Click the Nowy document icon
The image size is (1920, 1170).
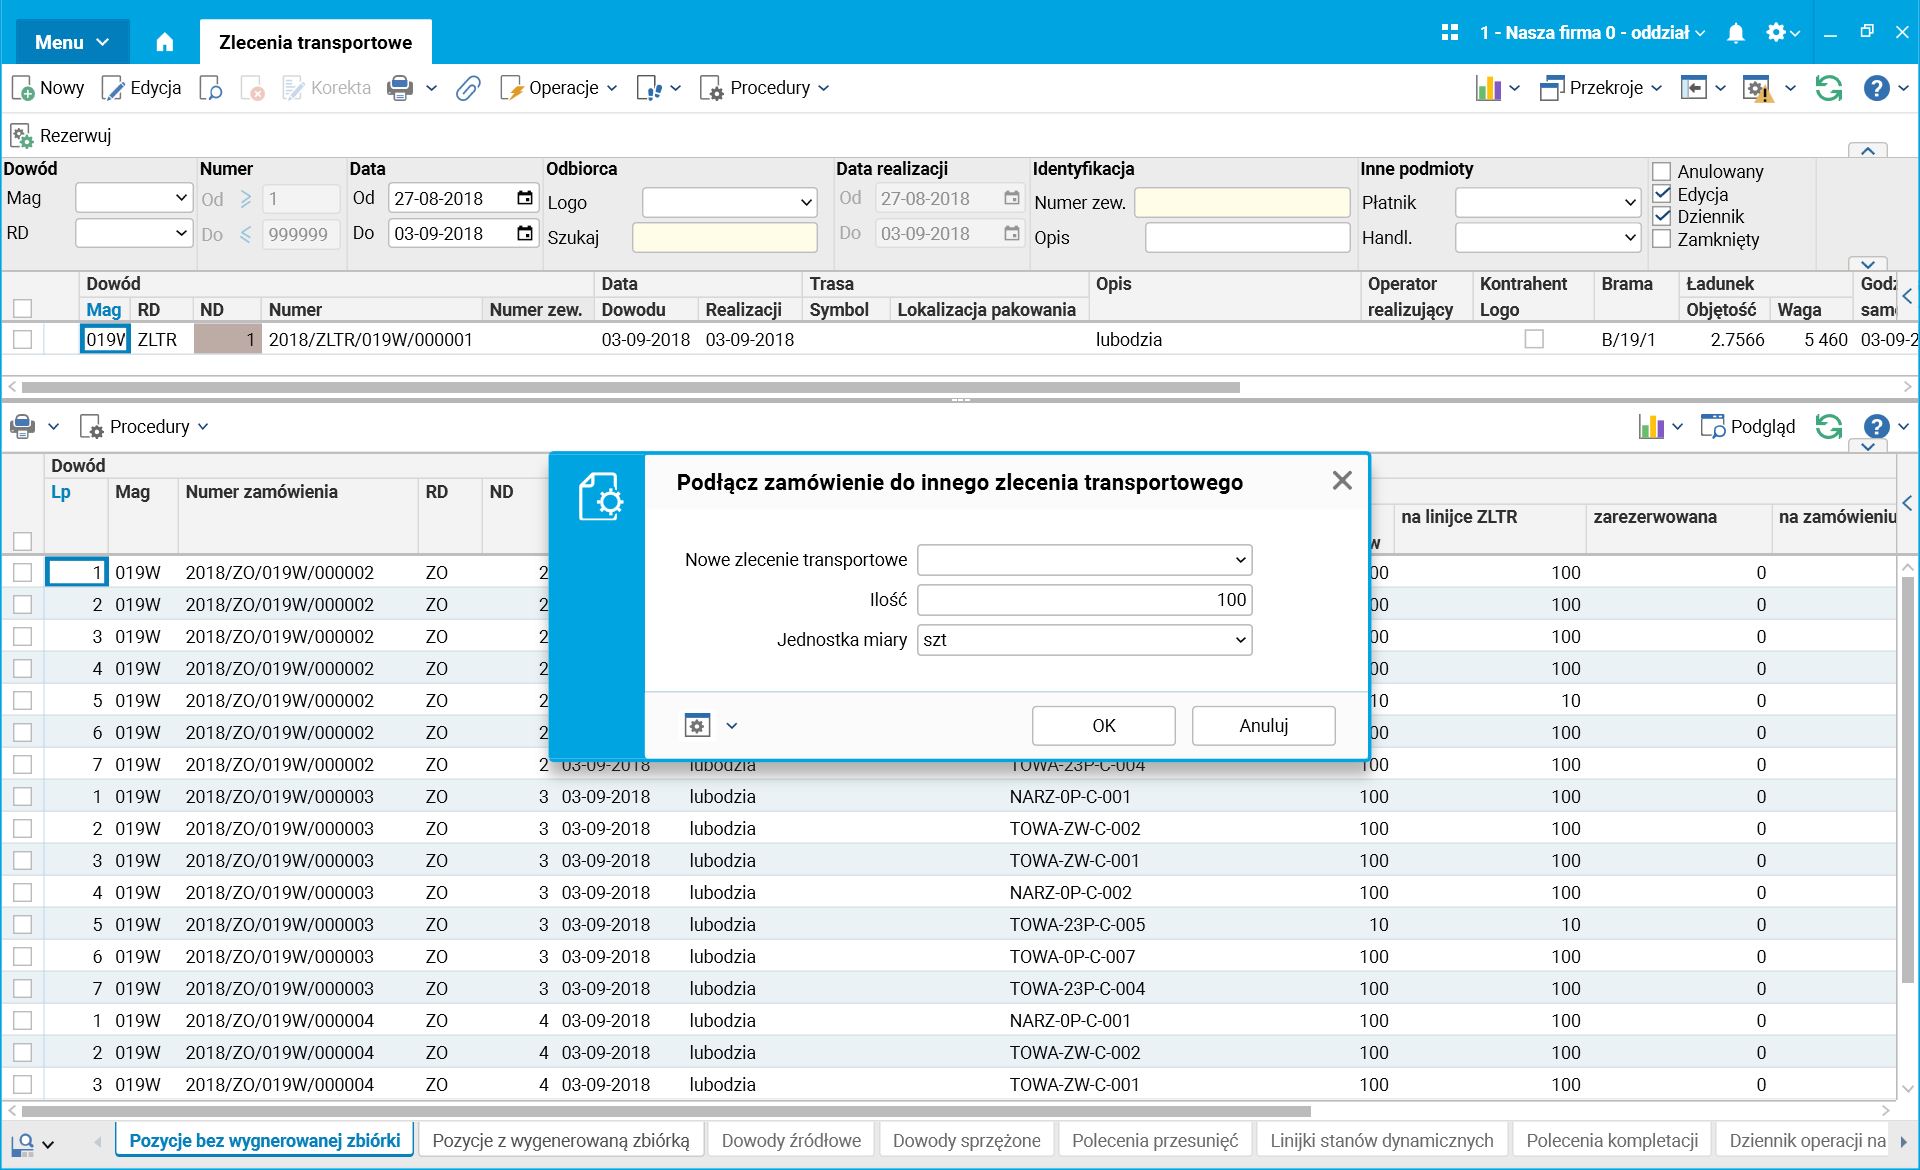pos(23,88)
